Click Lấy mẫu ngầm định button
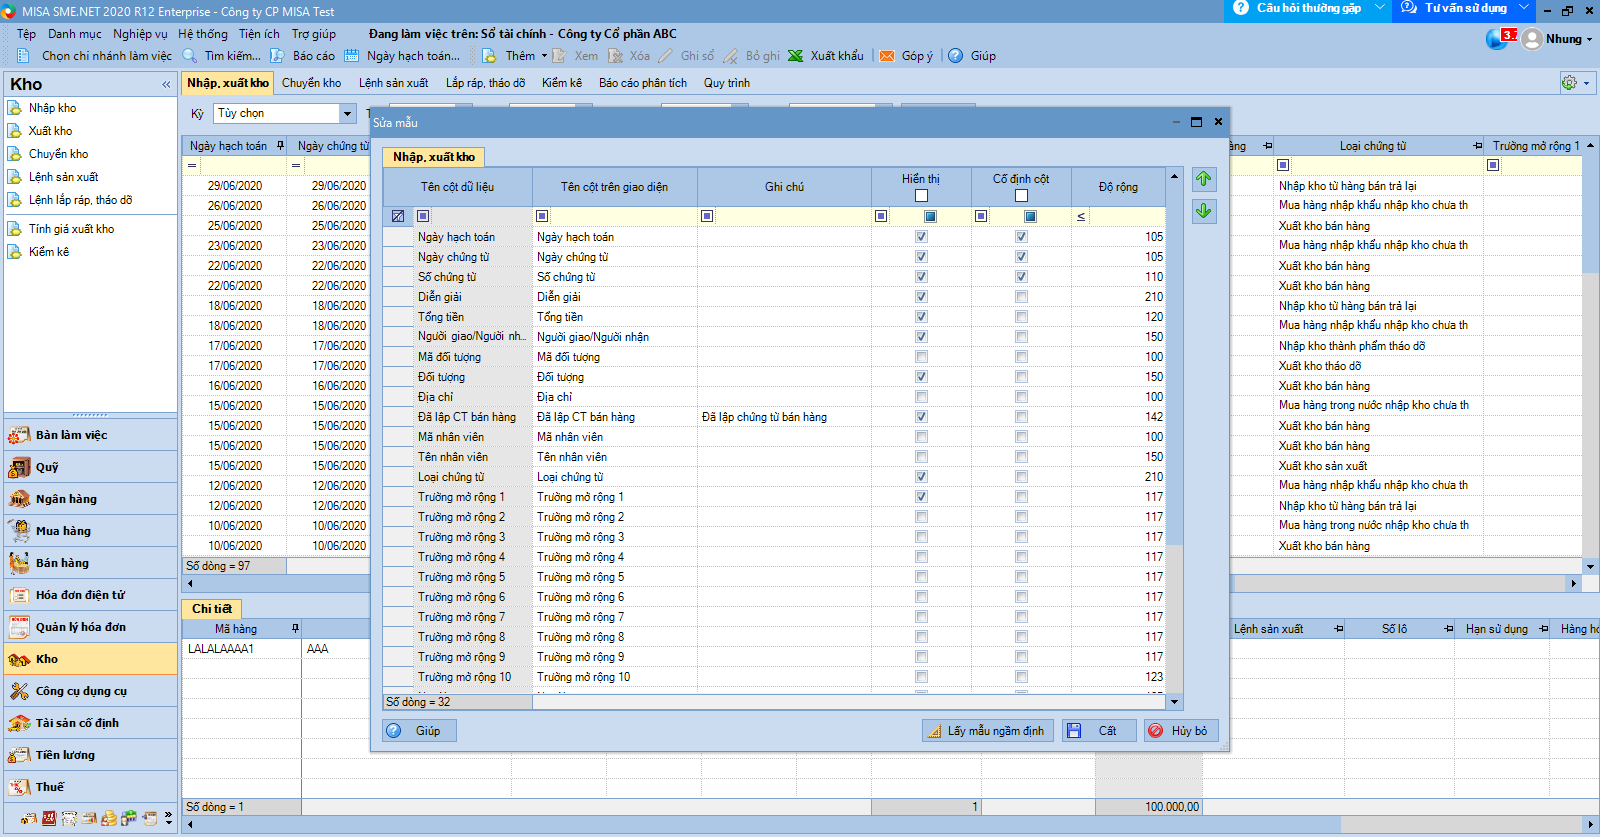The height and width of the screenshot is (837, 1600). 988,731
